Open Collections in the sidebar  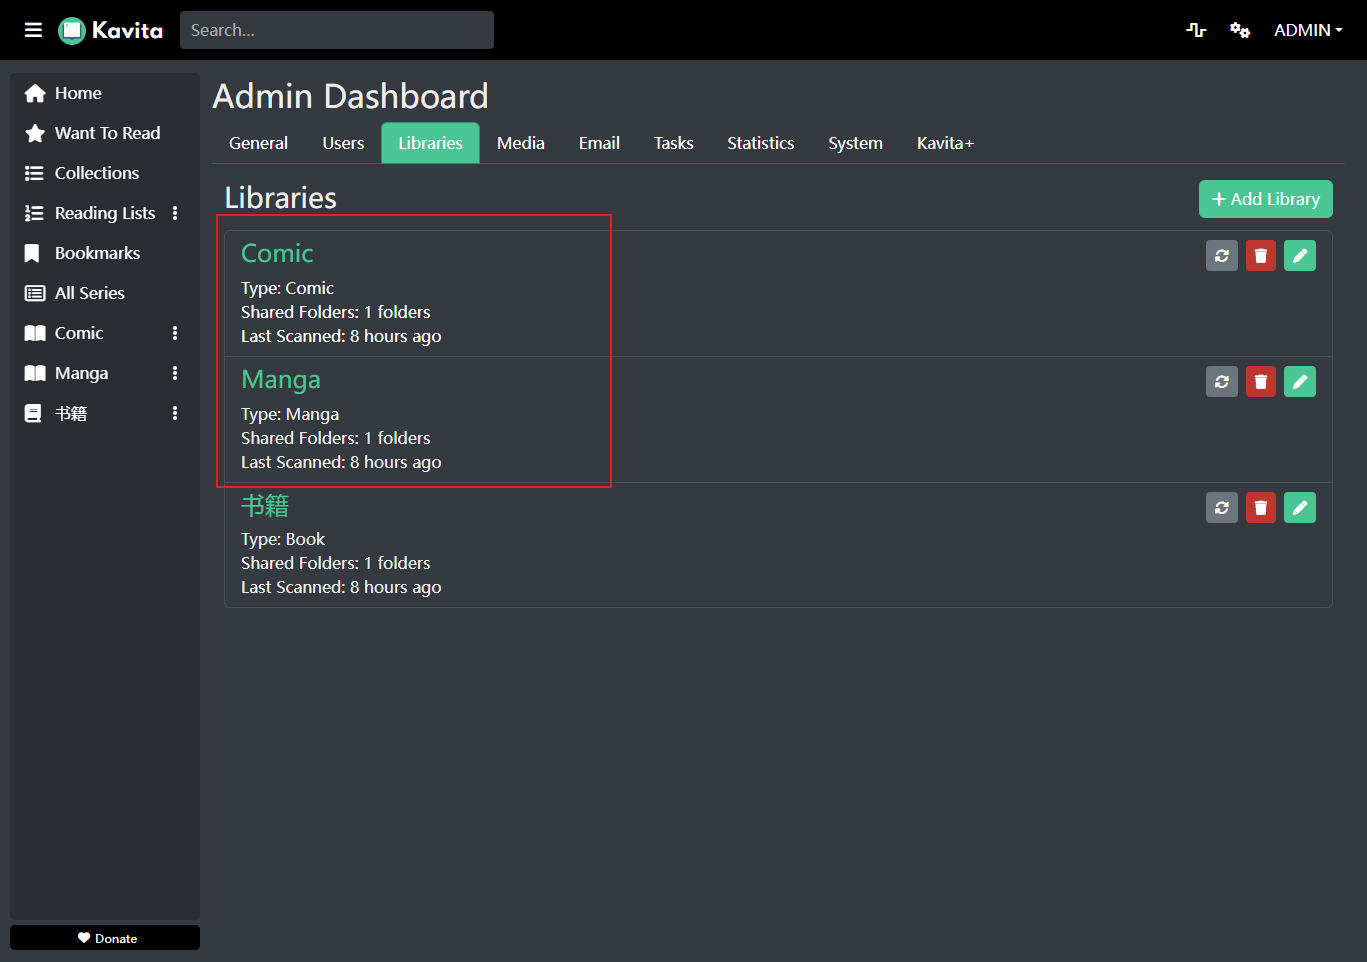pyautogui.click(x=97, y=173)
